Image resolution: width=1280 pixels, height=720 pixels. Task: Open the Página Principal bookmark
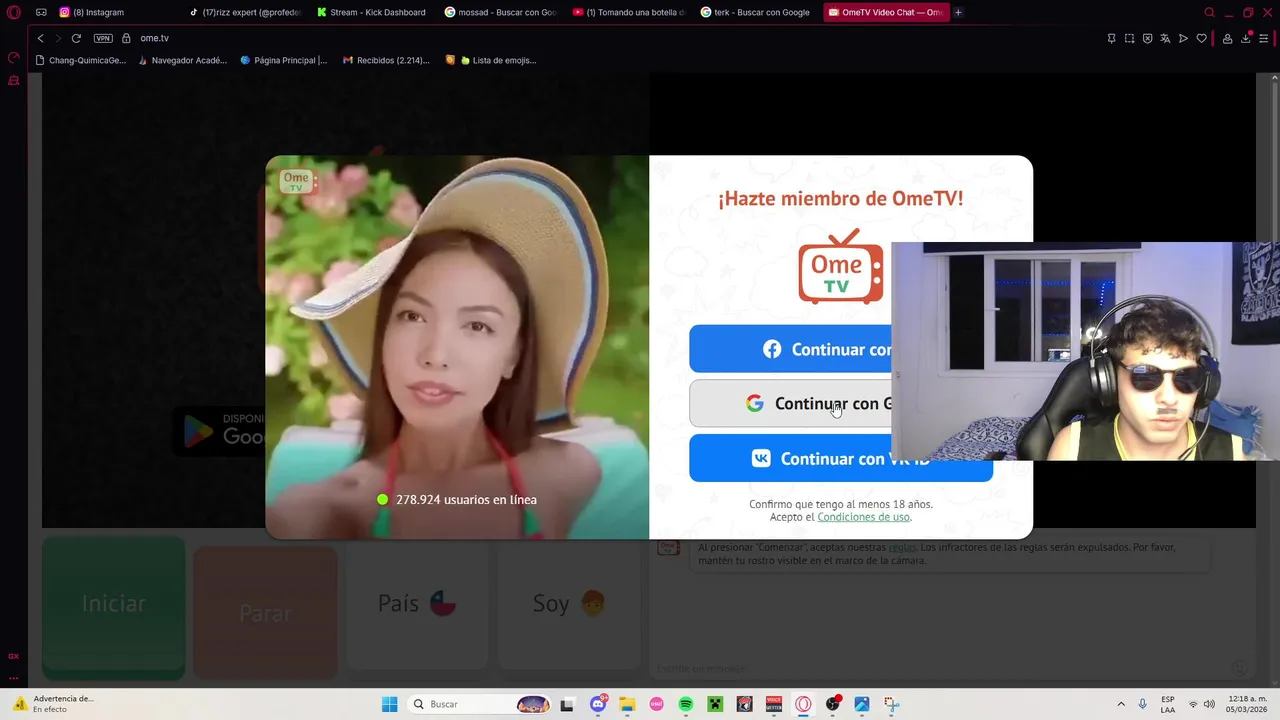point(284,60)
